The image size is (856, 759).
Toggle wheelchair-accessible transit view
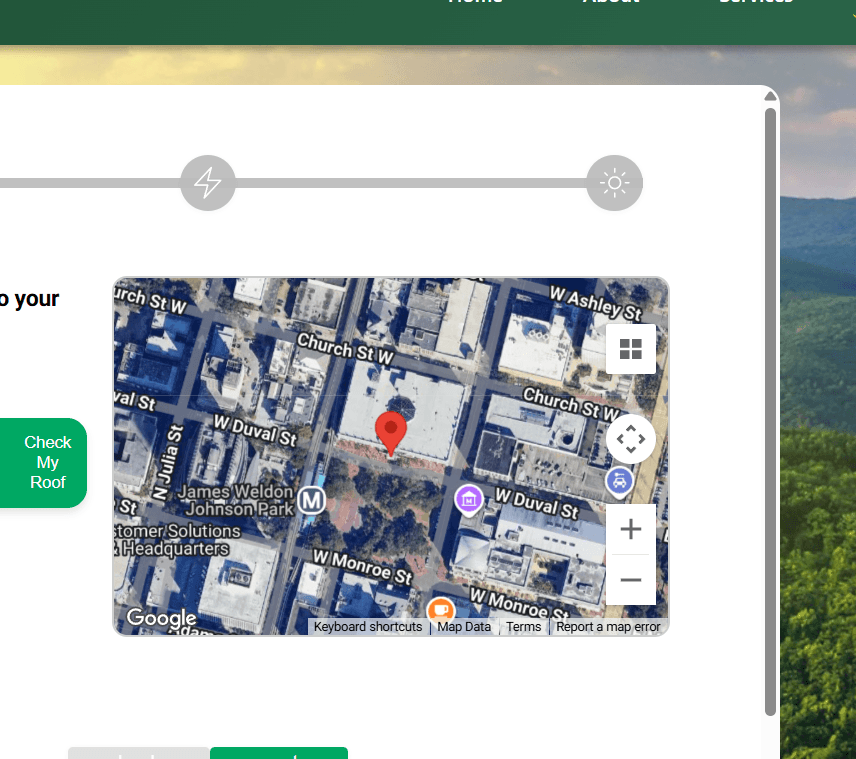(x=619, y=481)
